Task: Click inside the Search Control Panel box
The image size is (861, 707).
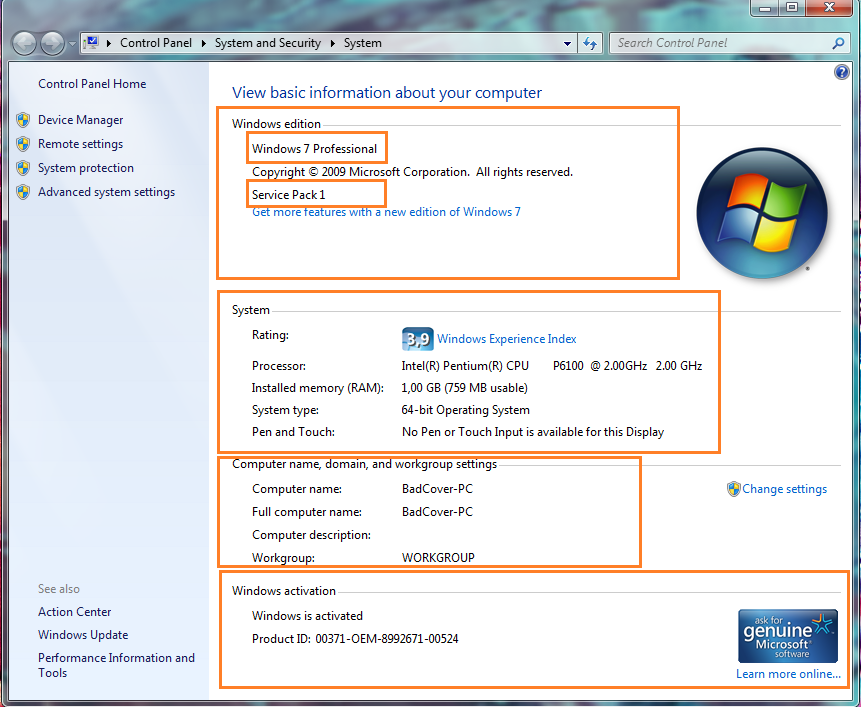Action: click(x=720, y=43)
